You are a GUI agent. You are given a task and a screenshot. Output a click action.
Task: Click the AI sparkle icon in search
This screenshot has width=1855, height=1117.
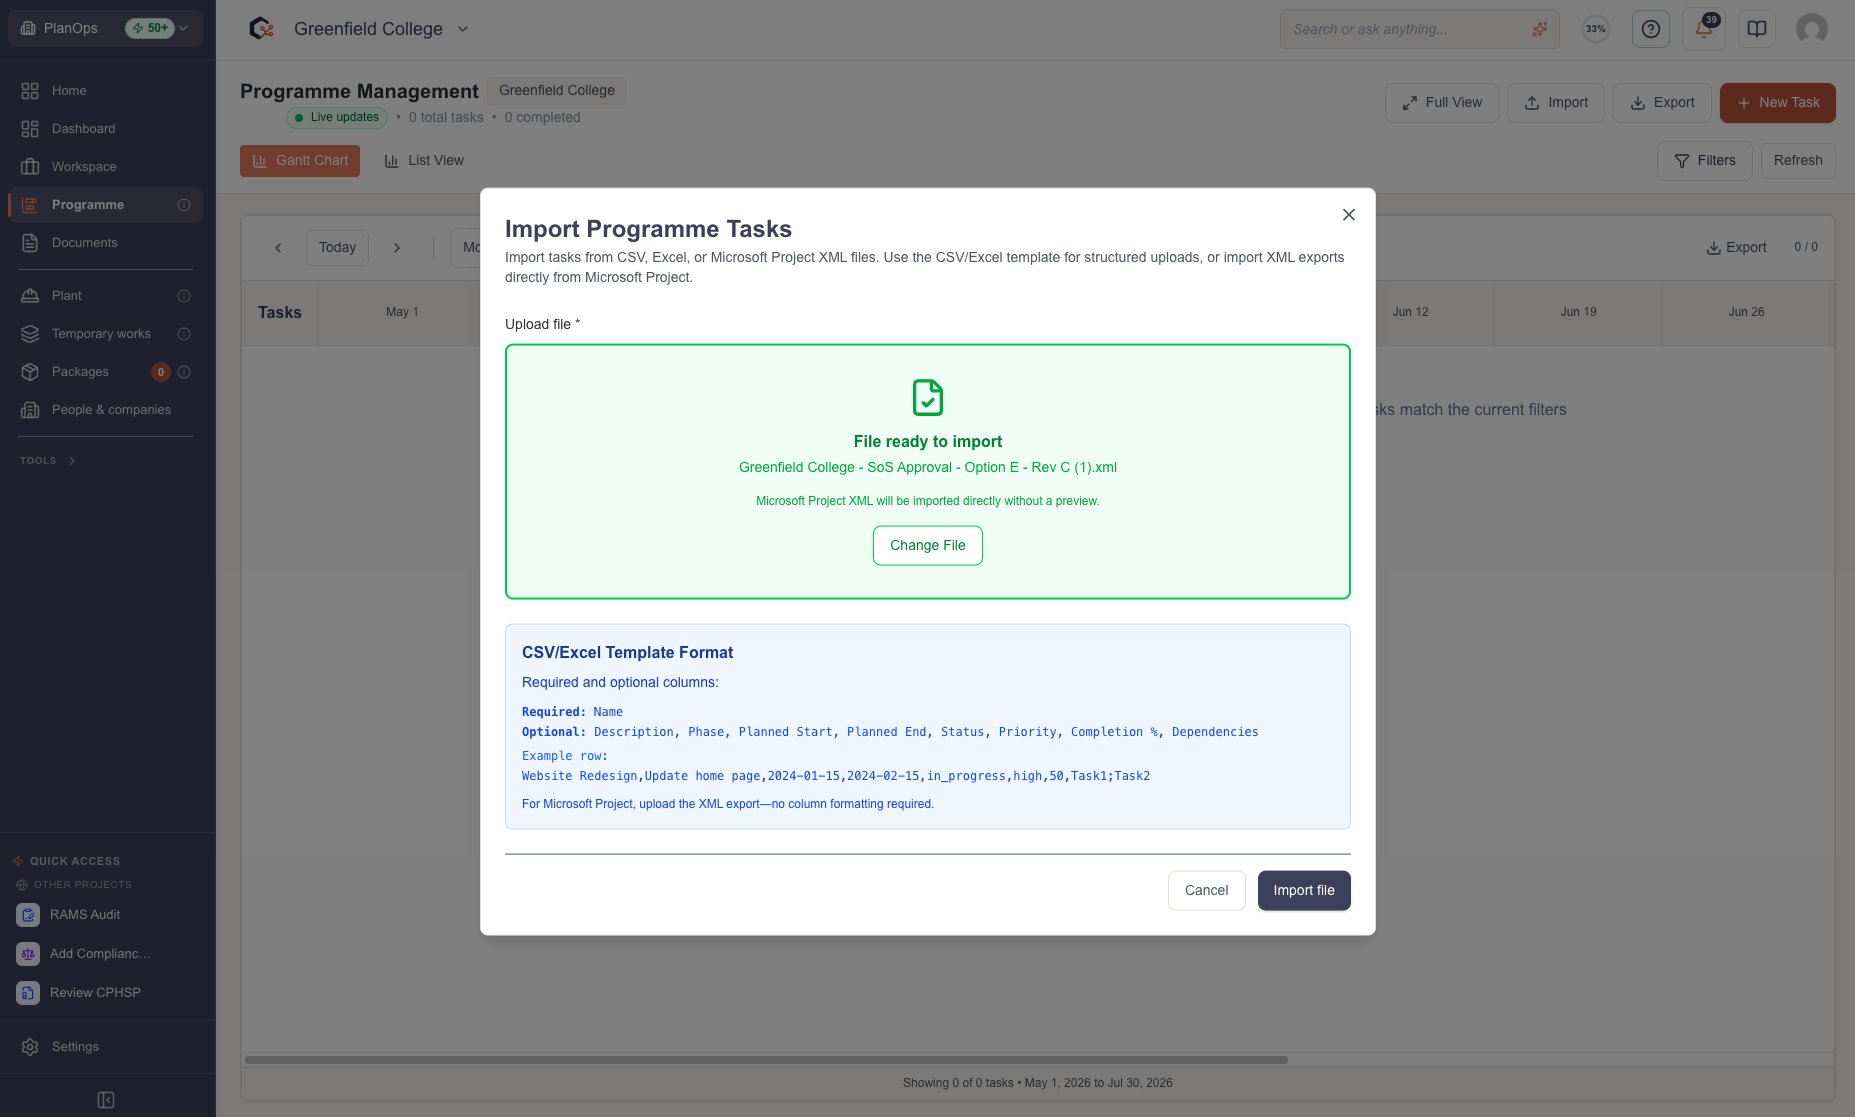pos(1540,29)
